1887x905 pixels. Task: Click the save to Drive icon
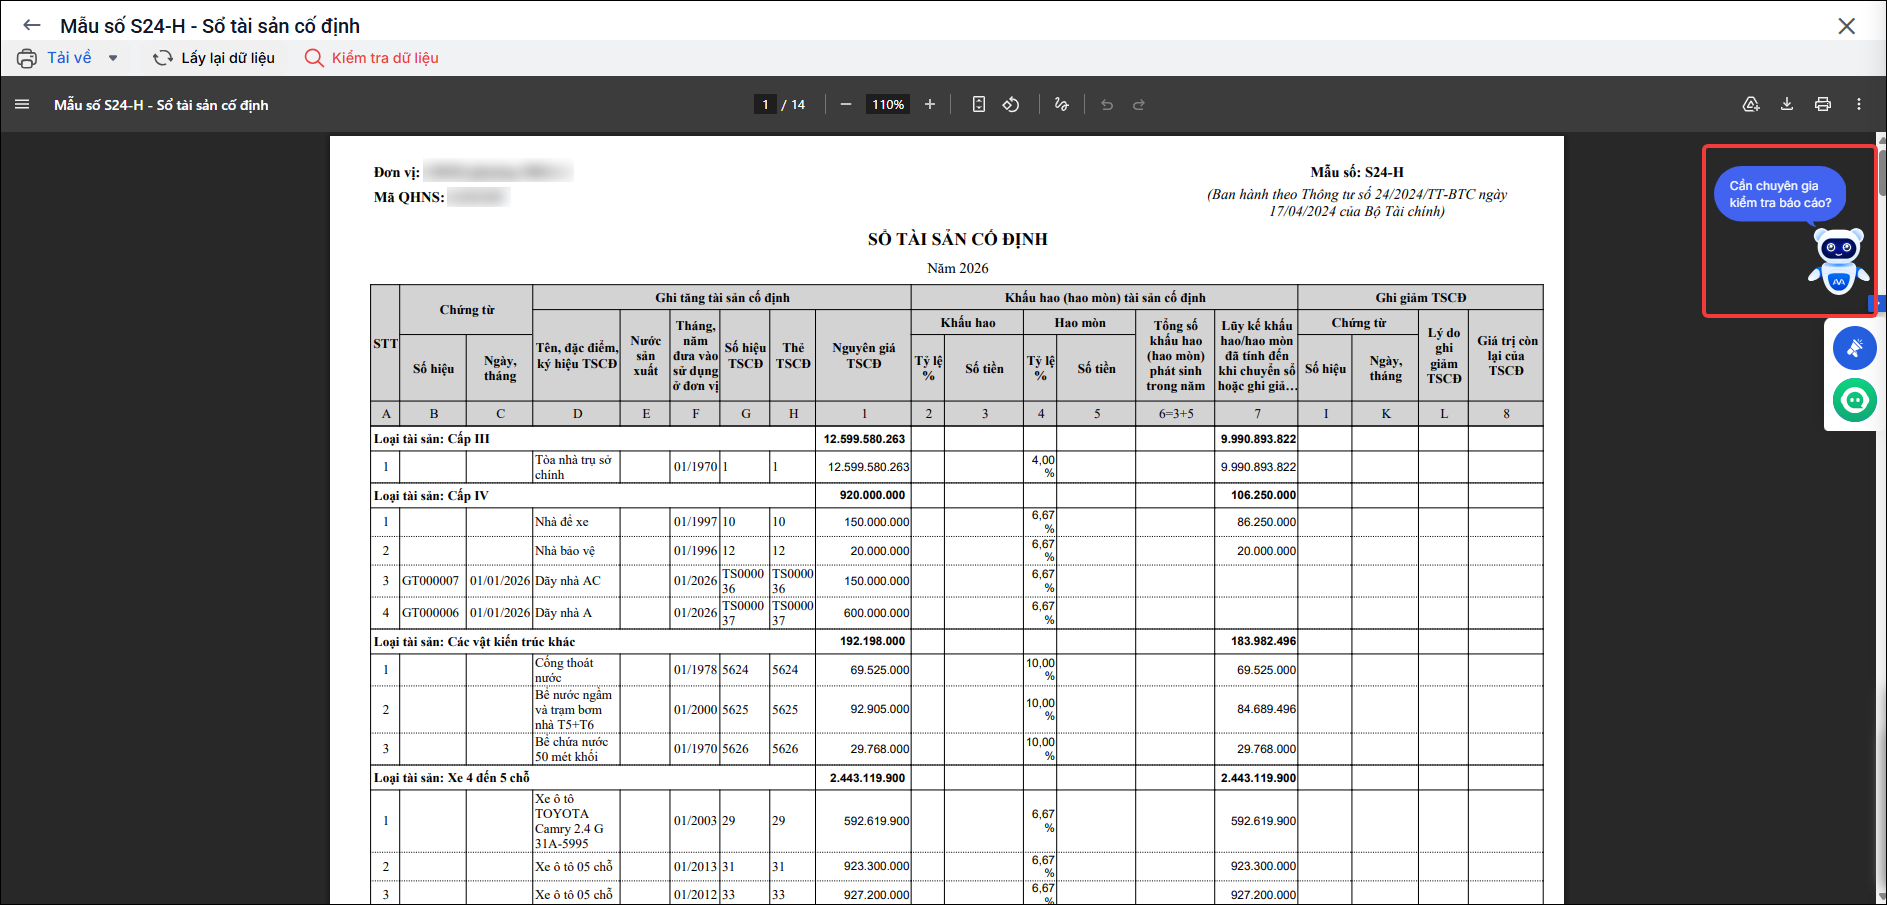pos(1751,104)
